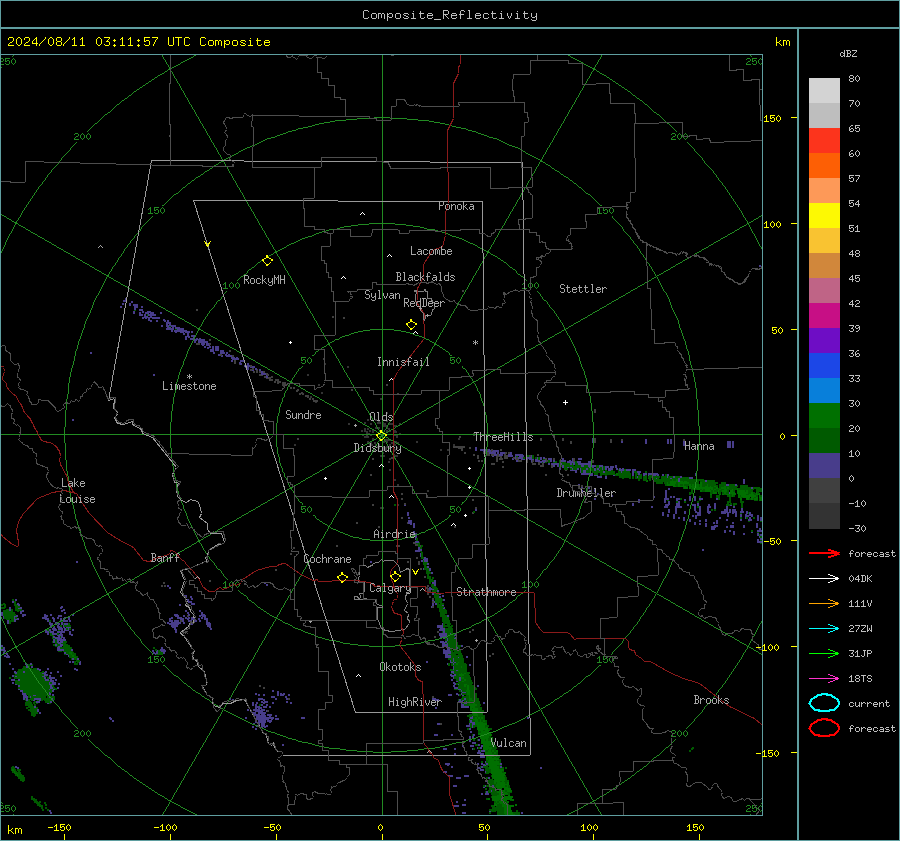This screenshot has width=900, height=841.
Task: Click the yellow radar-site diamond at Olds
Action: pyautogui.click(x=381, y=436)
